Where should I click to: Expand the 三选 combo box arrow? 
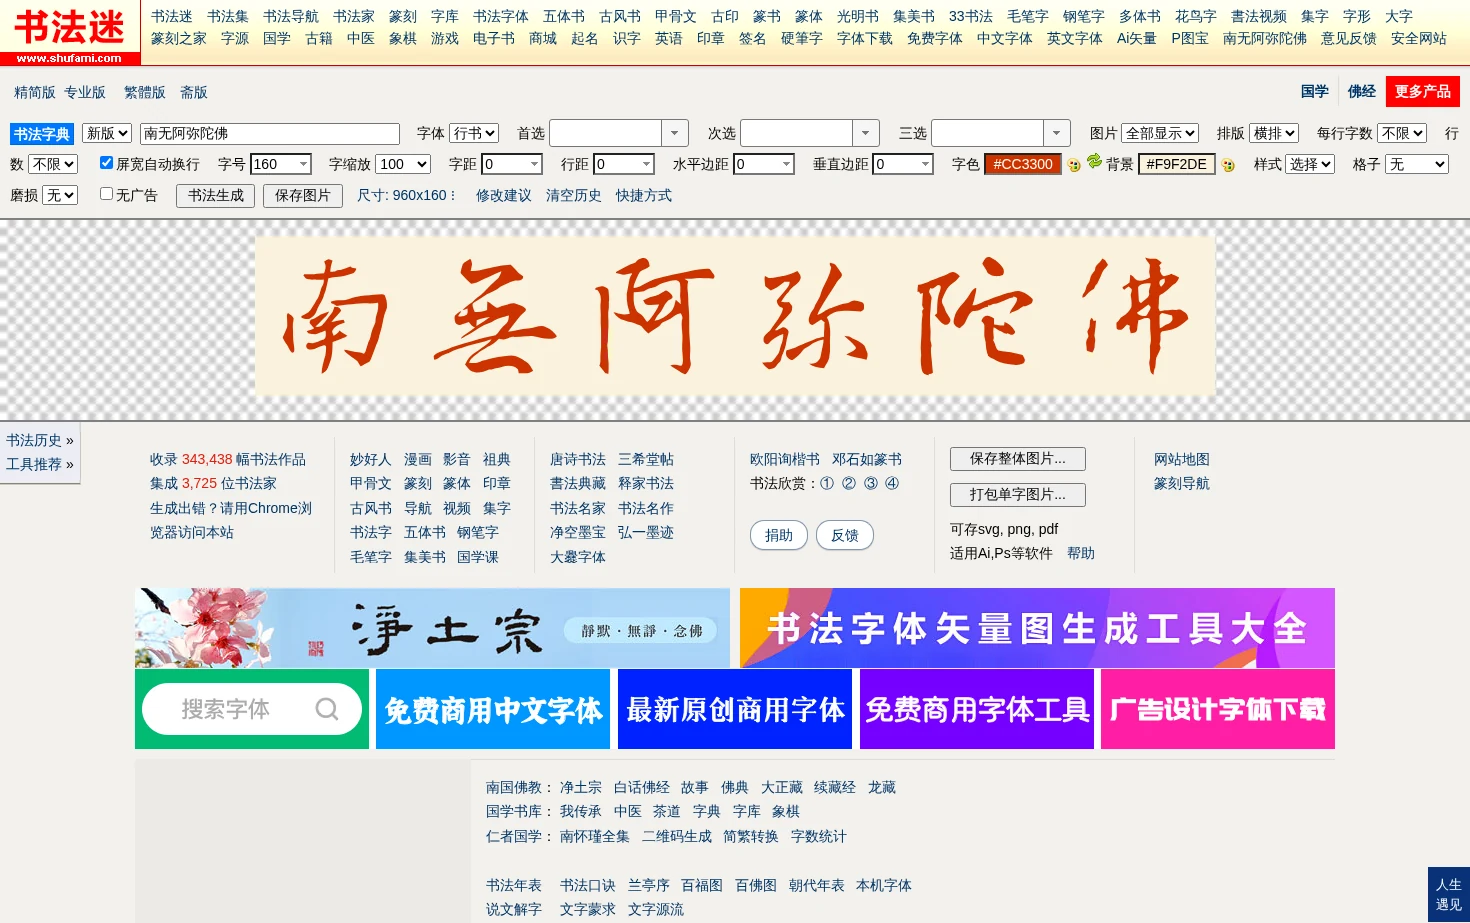[x=1057, y=133]
